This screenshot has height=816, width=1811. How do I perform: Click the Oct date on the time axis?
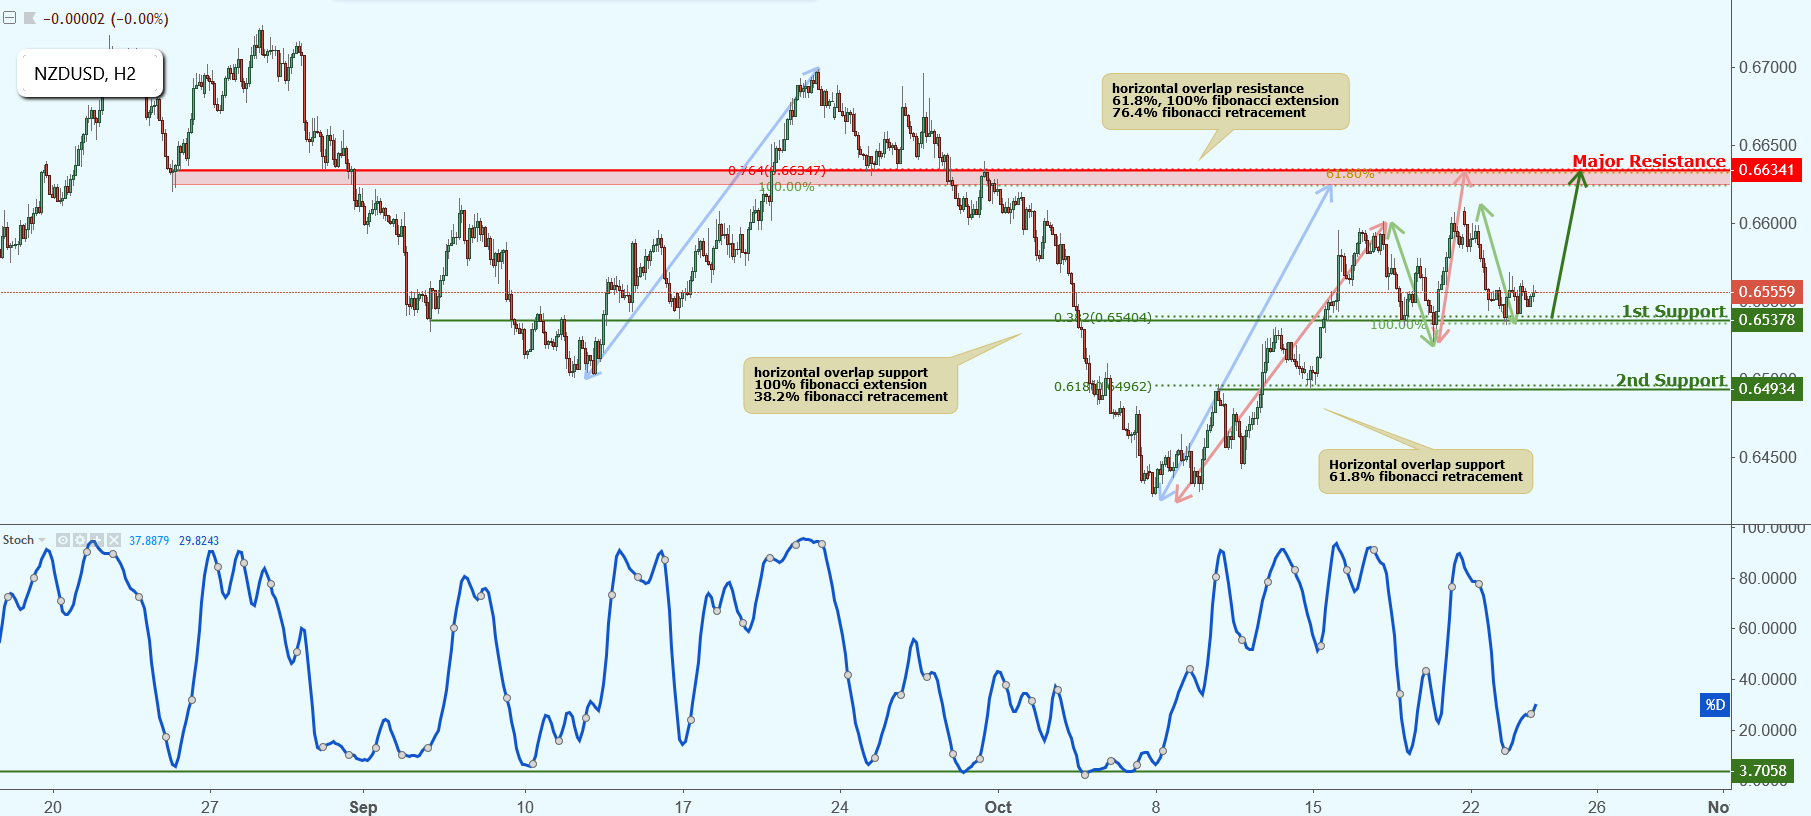(998, 807)
